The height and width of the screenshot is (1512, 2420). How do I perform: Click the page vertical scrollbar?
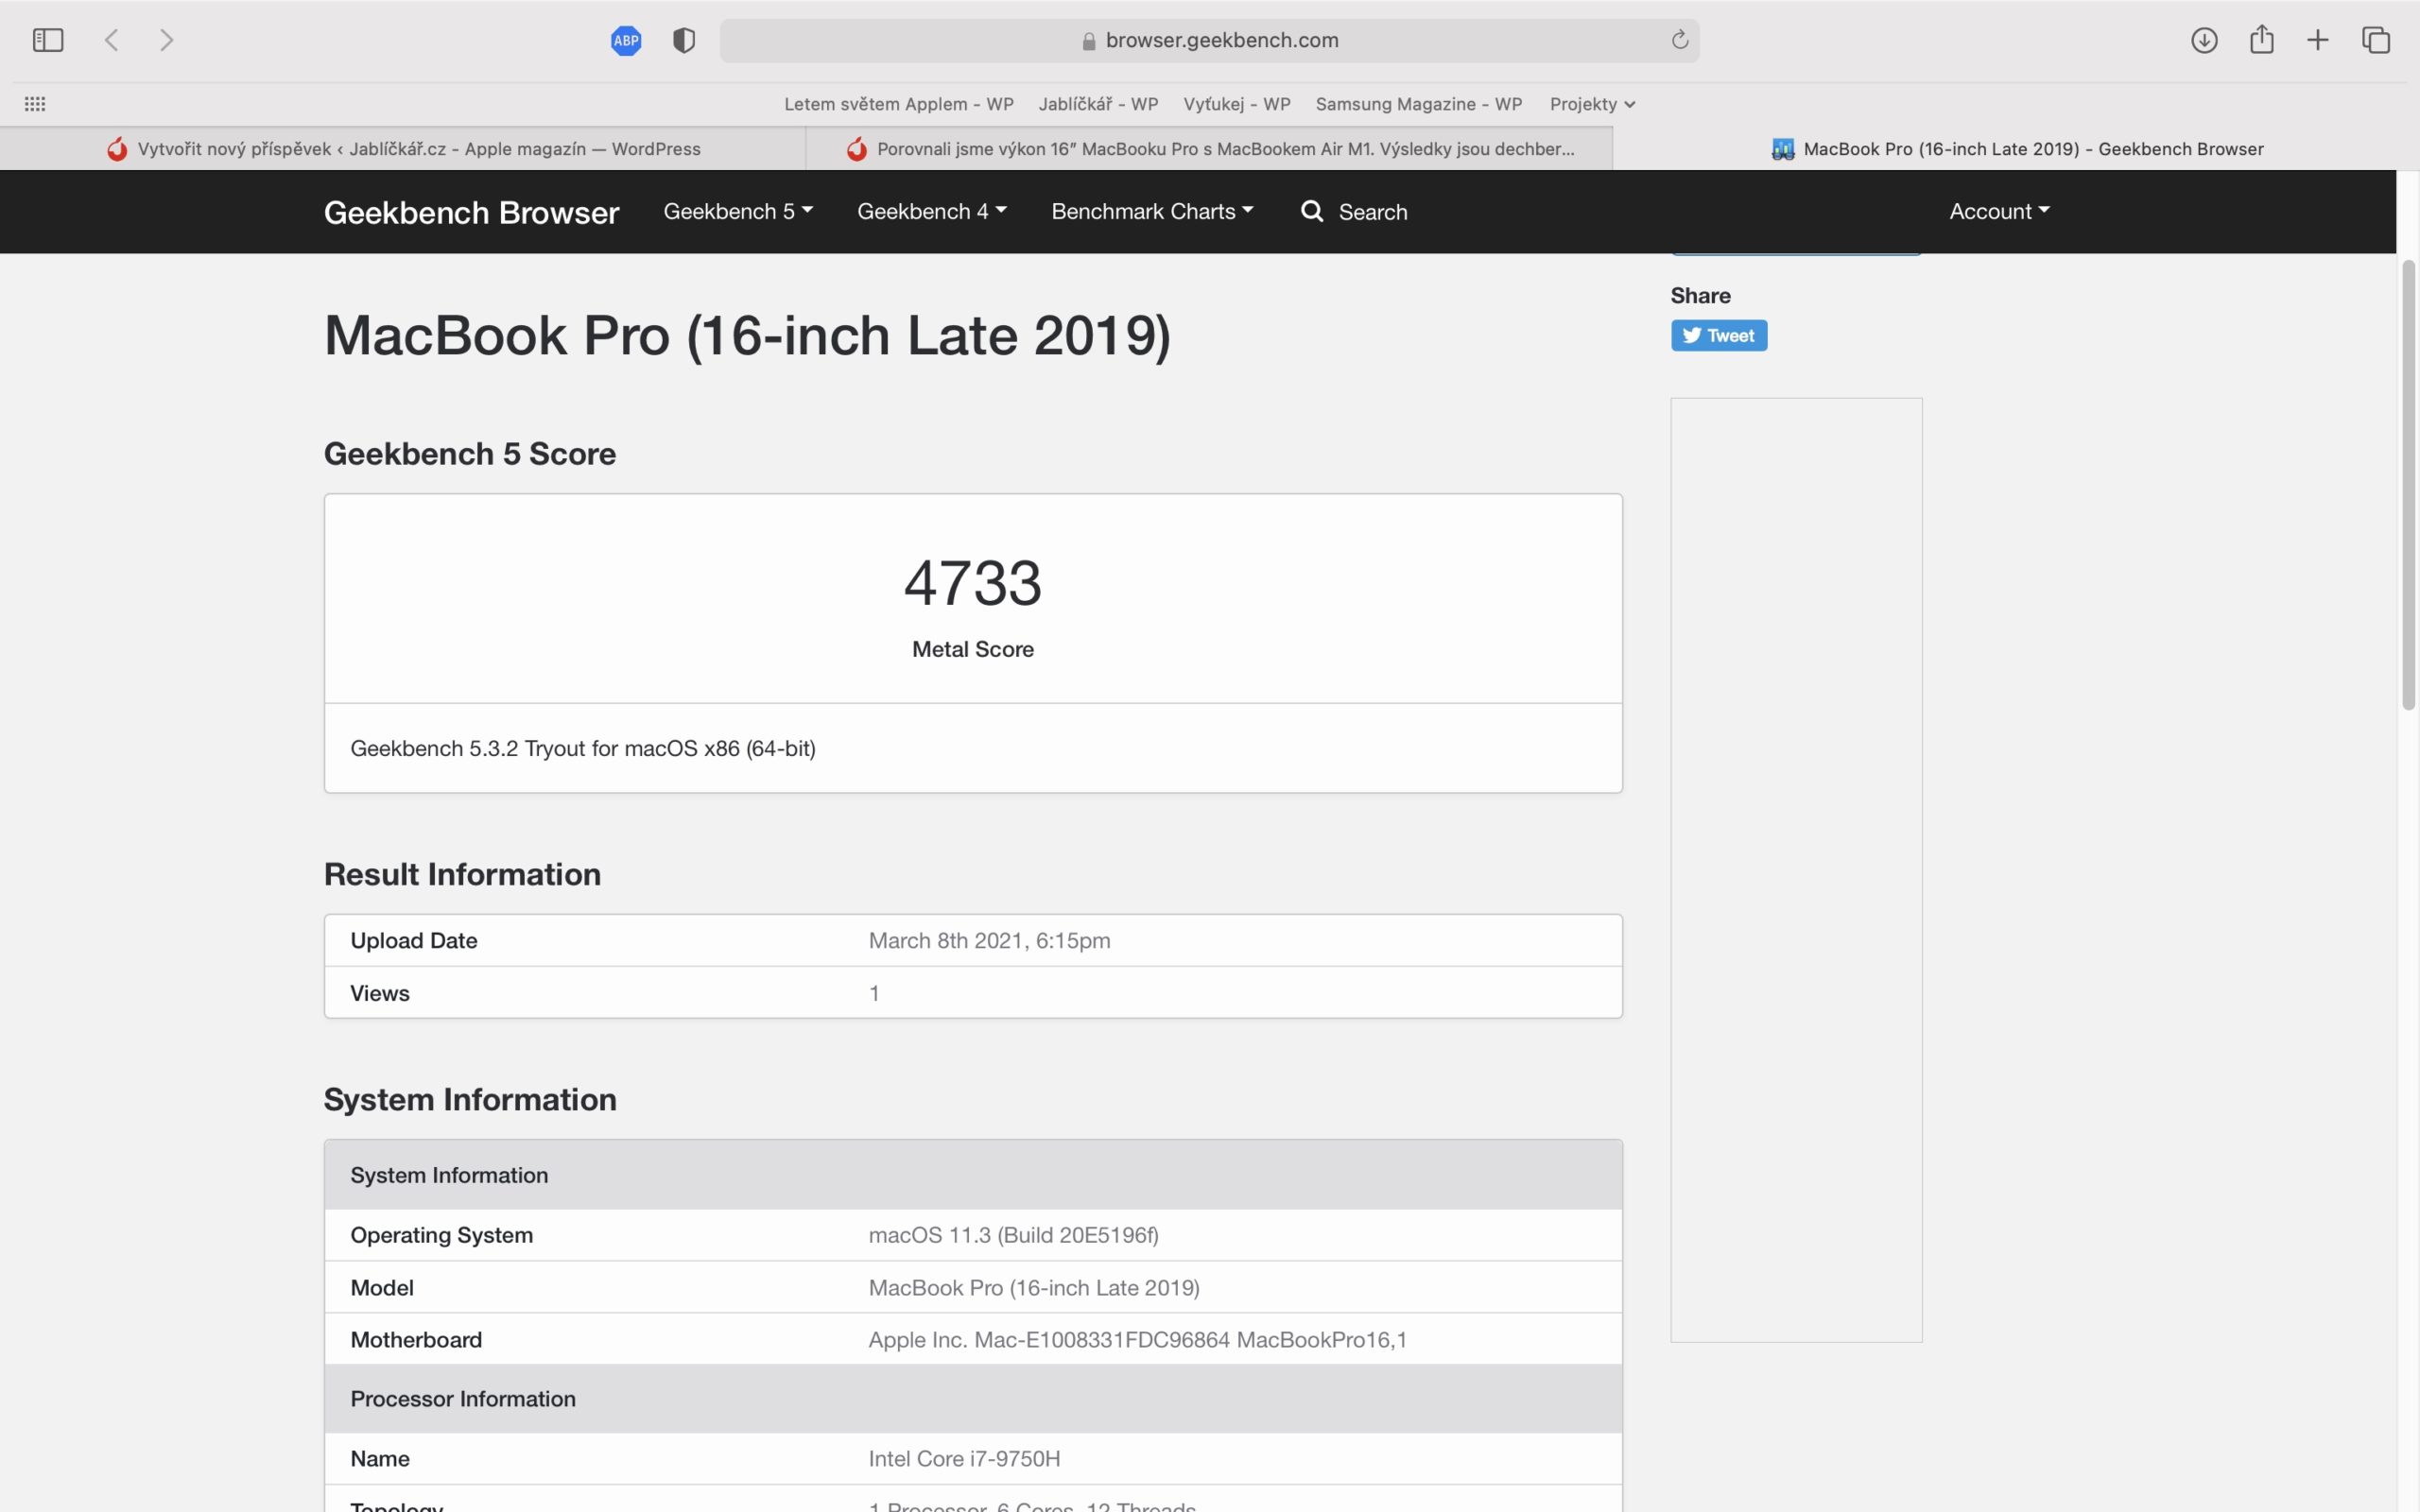[x=2409, y=485]
